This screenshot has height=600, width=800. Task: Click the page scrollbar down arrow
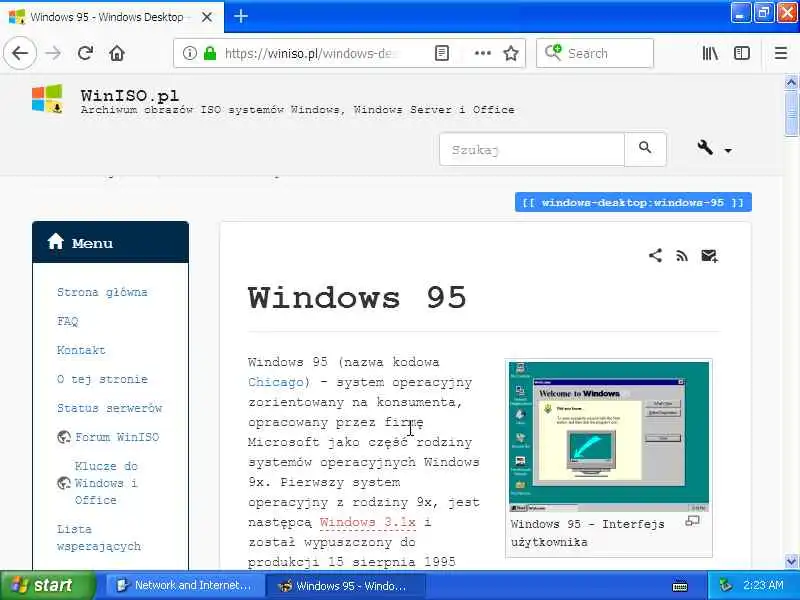pos(791,561)
